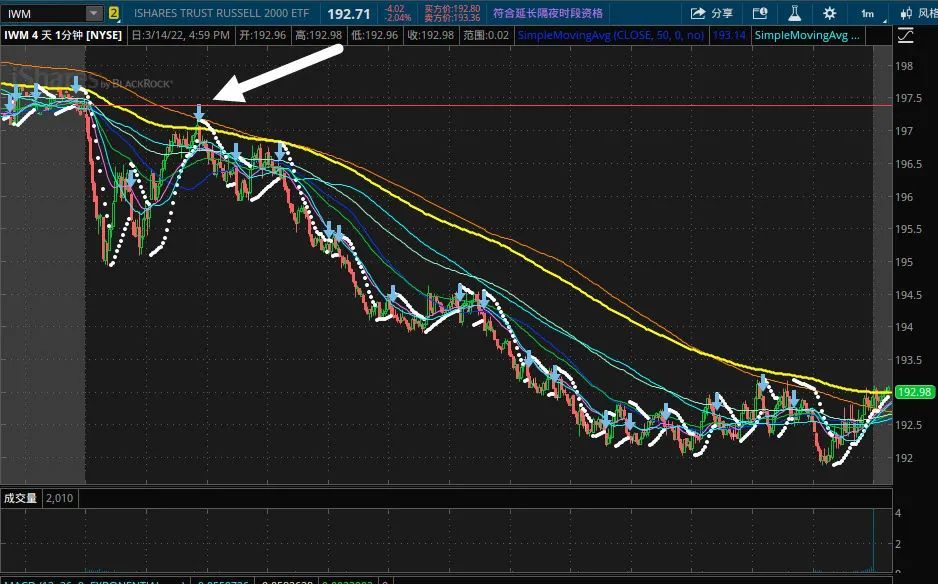Click the IWM 4 天 1分钟 [NYSE] chart title
938x584 pixels.
pyautogui.click(x=63, y=35)
